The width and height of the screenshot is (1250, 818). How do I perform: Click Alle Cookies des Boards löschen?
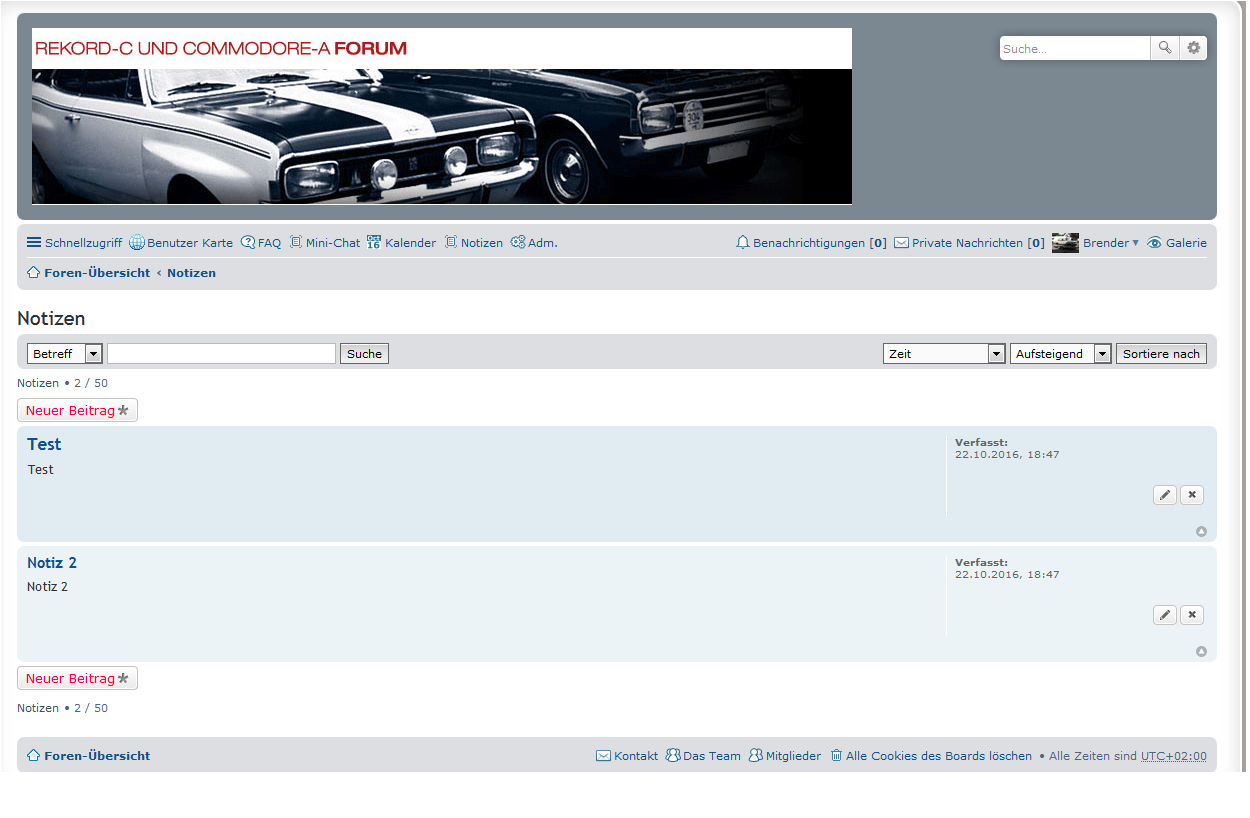pos(930,756)
